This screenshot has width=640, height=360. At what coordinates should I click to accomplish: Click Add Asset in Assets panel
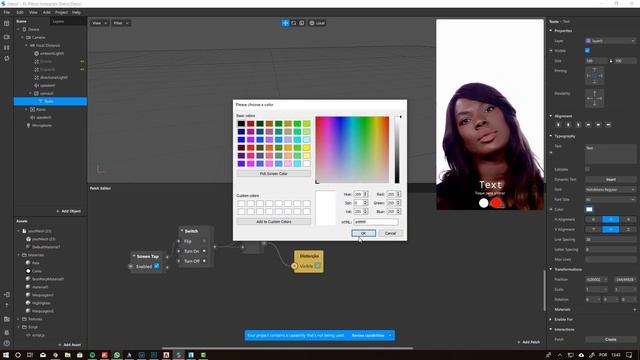click(x=69, y=344)
